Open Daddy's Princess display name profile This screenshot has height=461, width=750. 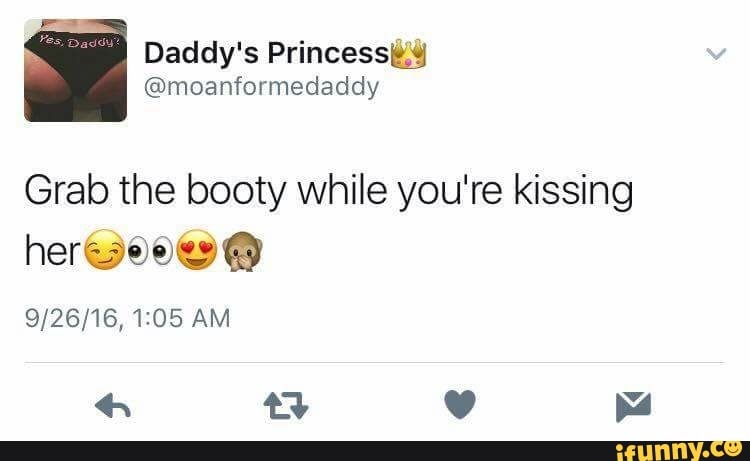tap(266, 53)
